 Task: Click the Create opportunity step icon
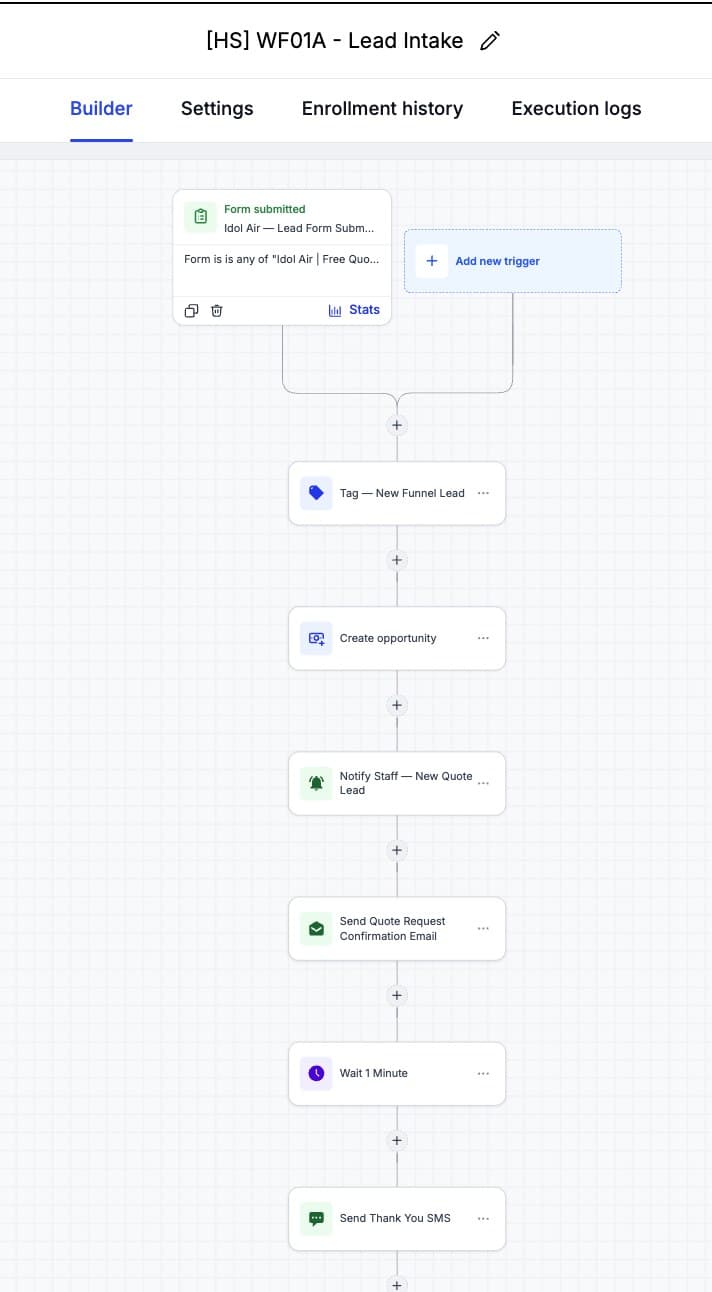pyautogui.click(x=316, y=638)
